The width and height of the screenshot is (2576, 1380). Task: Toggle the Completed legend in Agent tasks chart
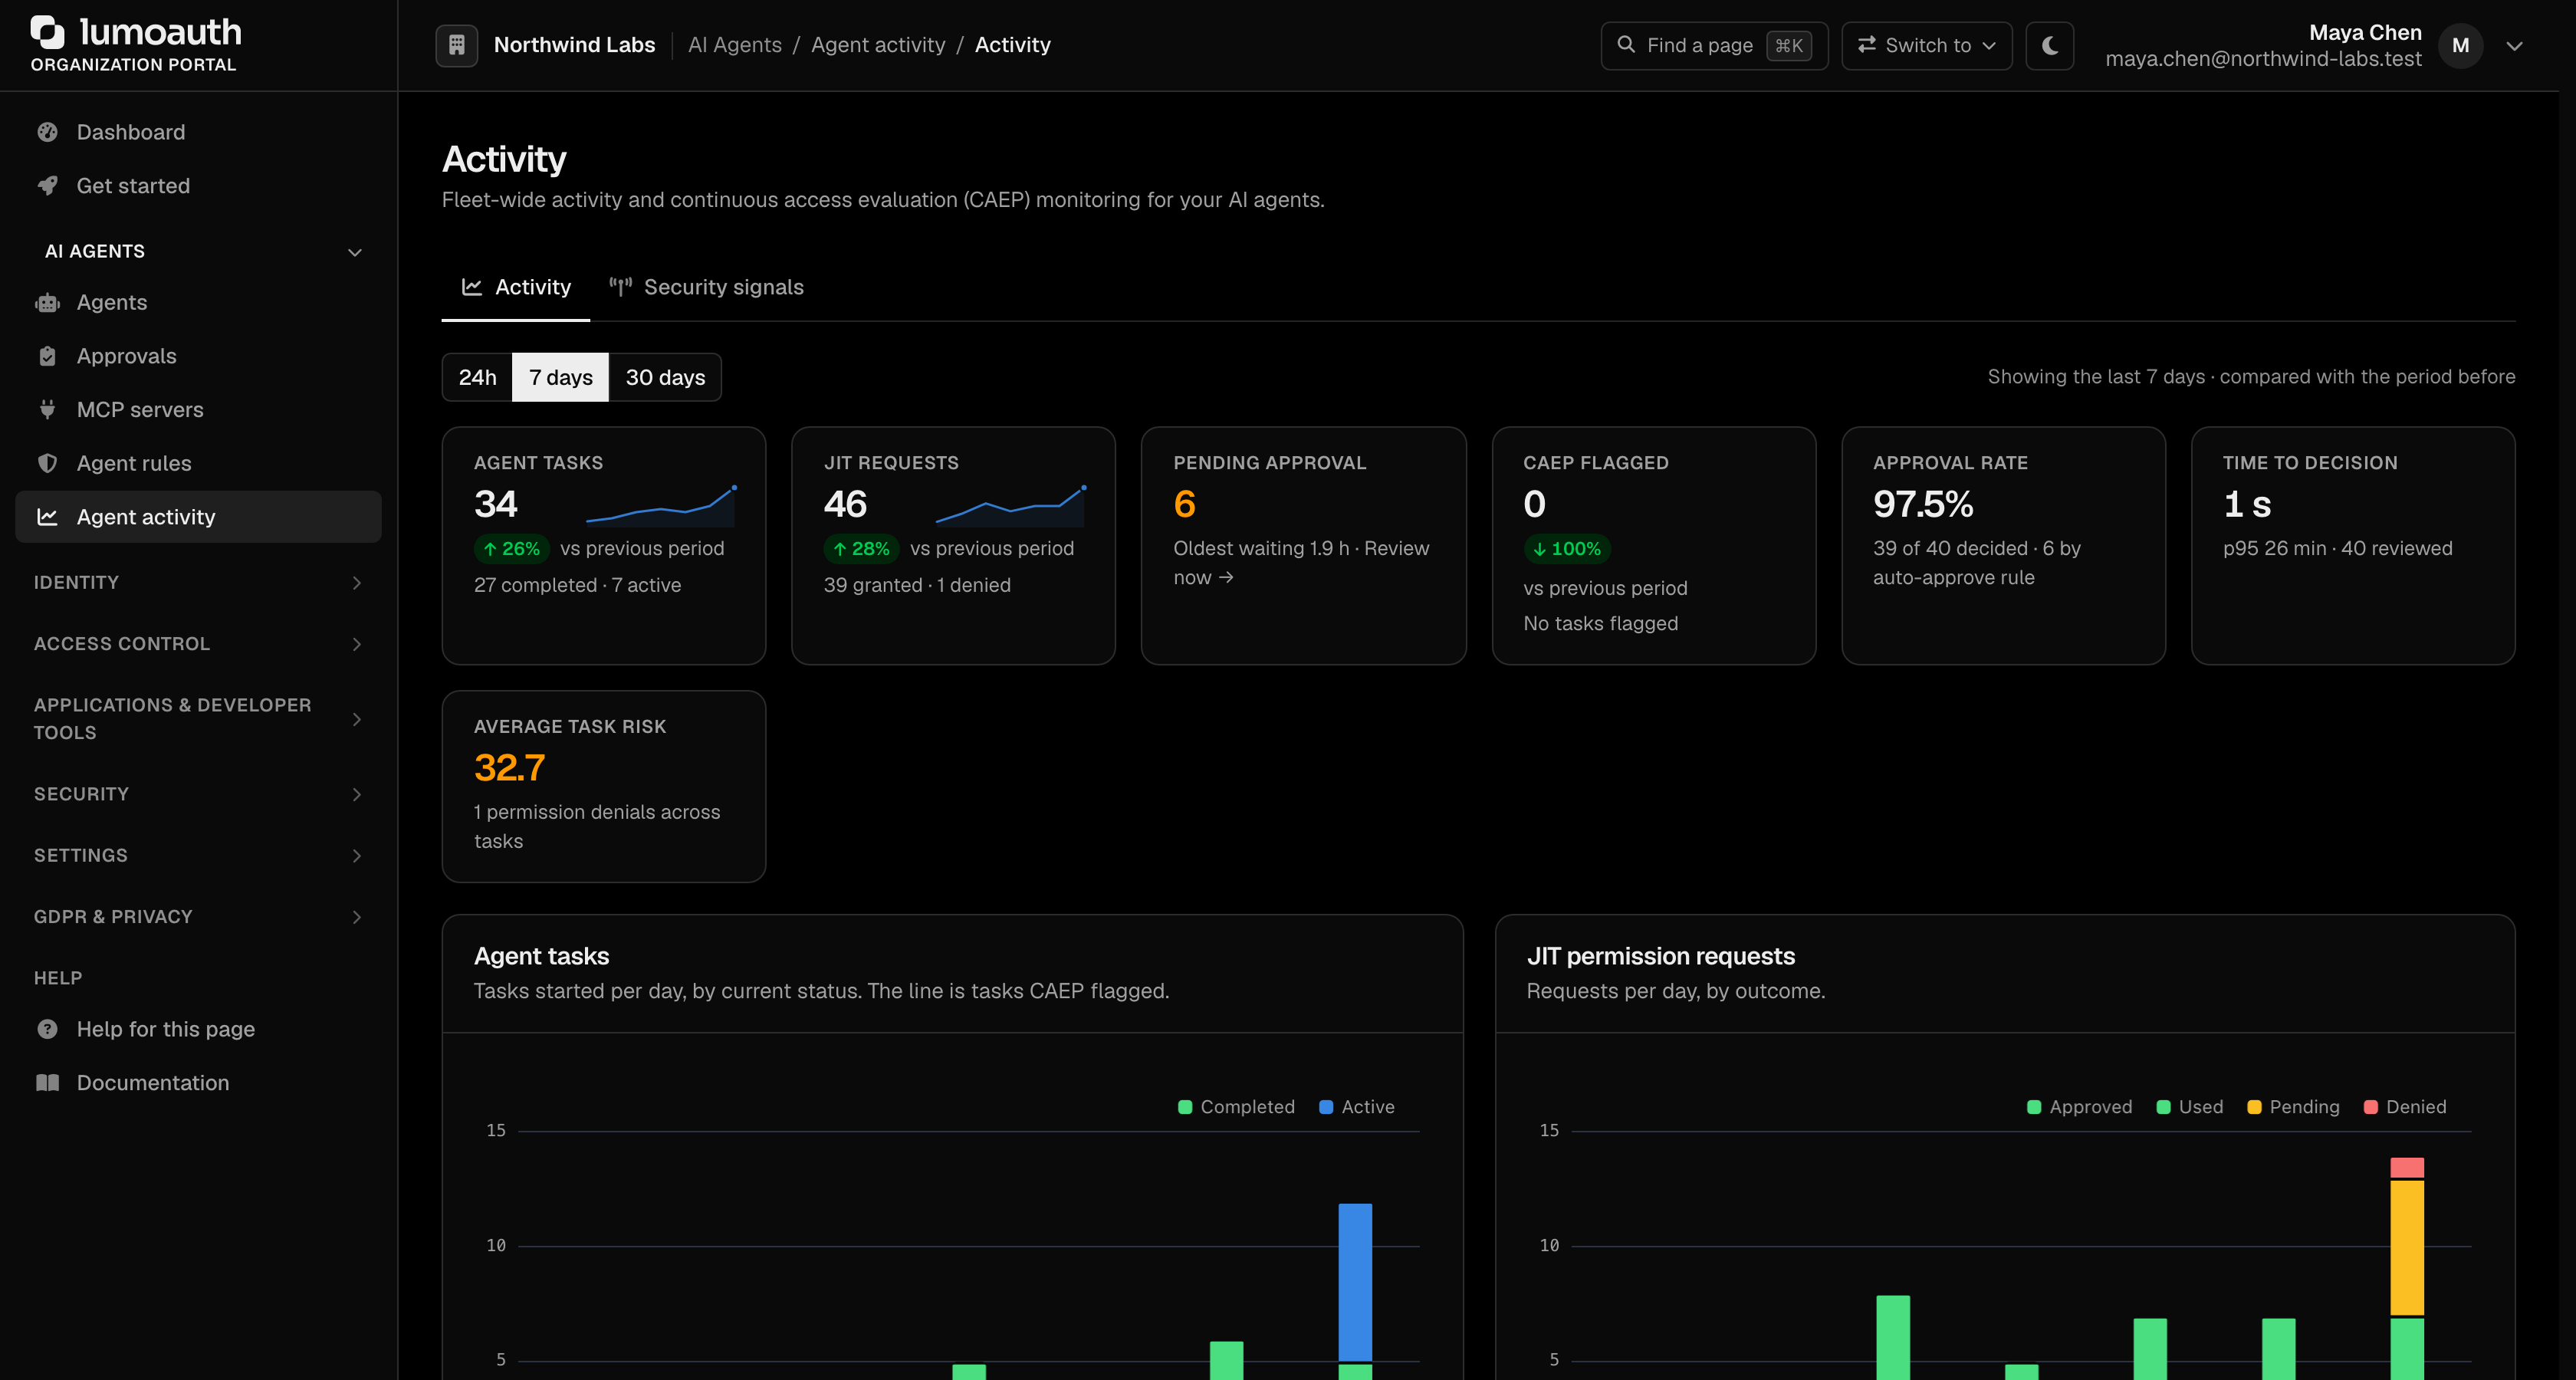click(x=1236, y=1107)
